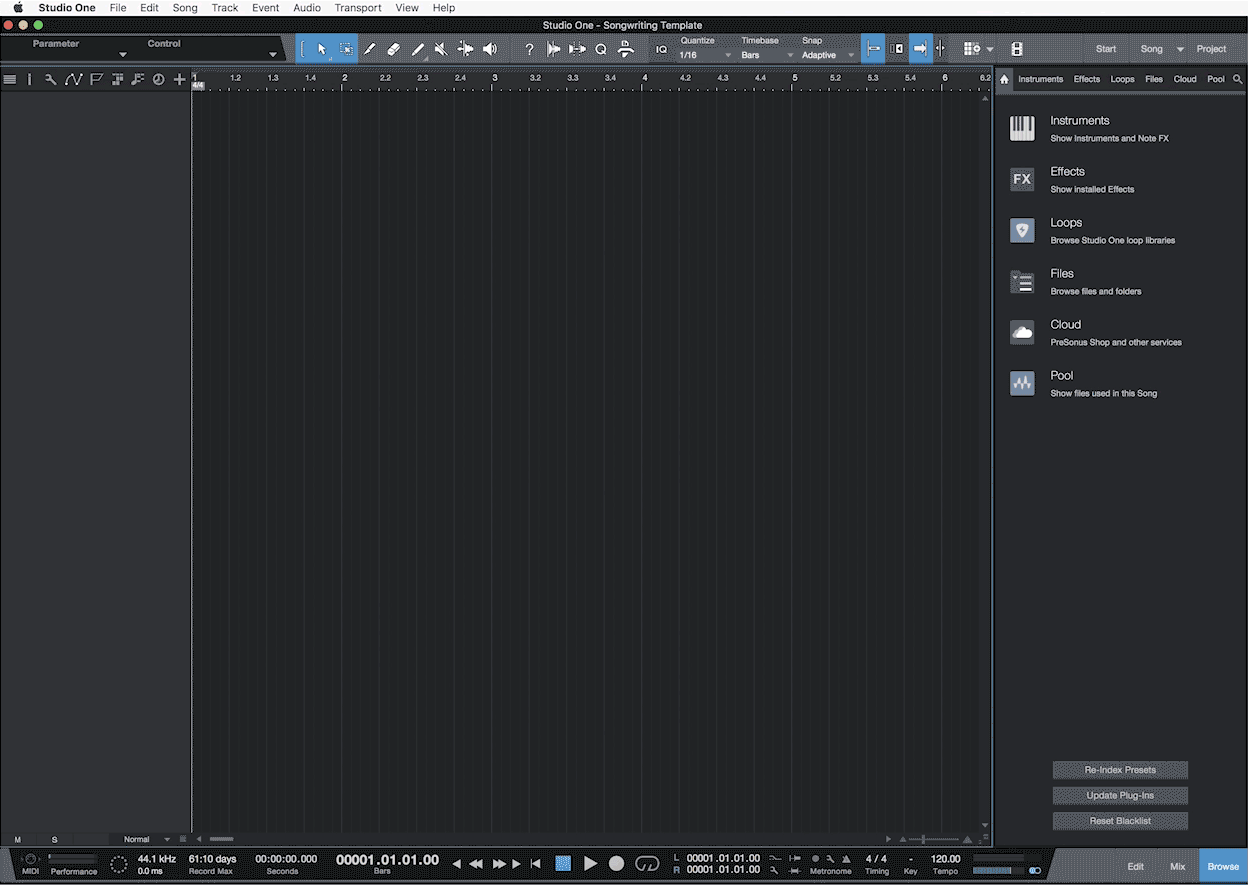Open the Track menu in the menu bar
The width and height of the screenshot is (1248, 885).
tap(224, 8)
